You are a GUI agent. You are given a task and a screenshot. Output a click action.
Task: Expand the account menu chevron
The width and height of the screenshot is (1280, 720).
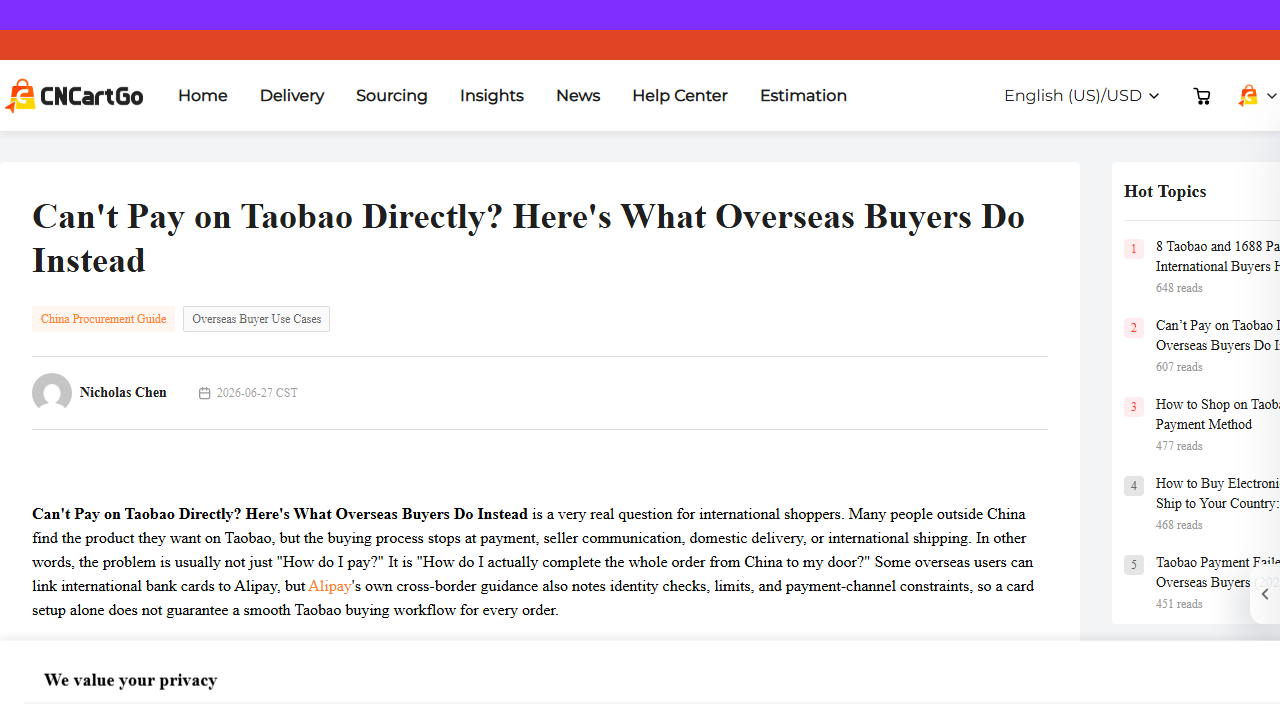[x=1271, y=96]
